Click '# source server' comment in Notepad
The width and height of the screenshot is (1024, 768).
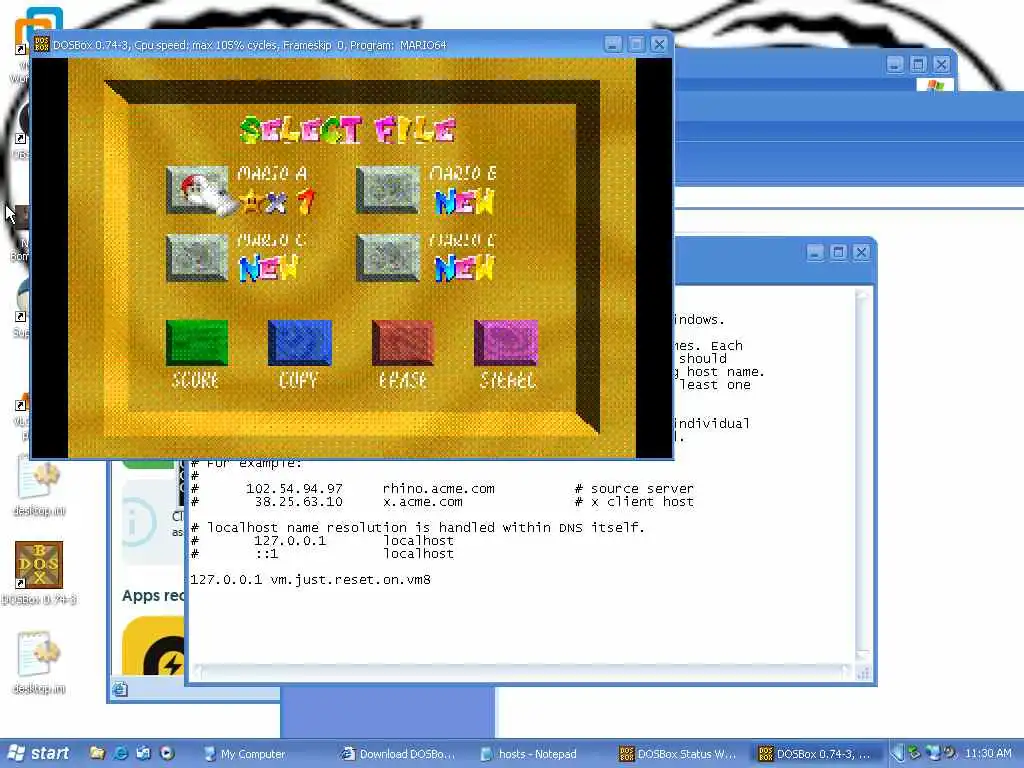coord(634,488)
